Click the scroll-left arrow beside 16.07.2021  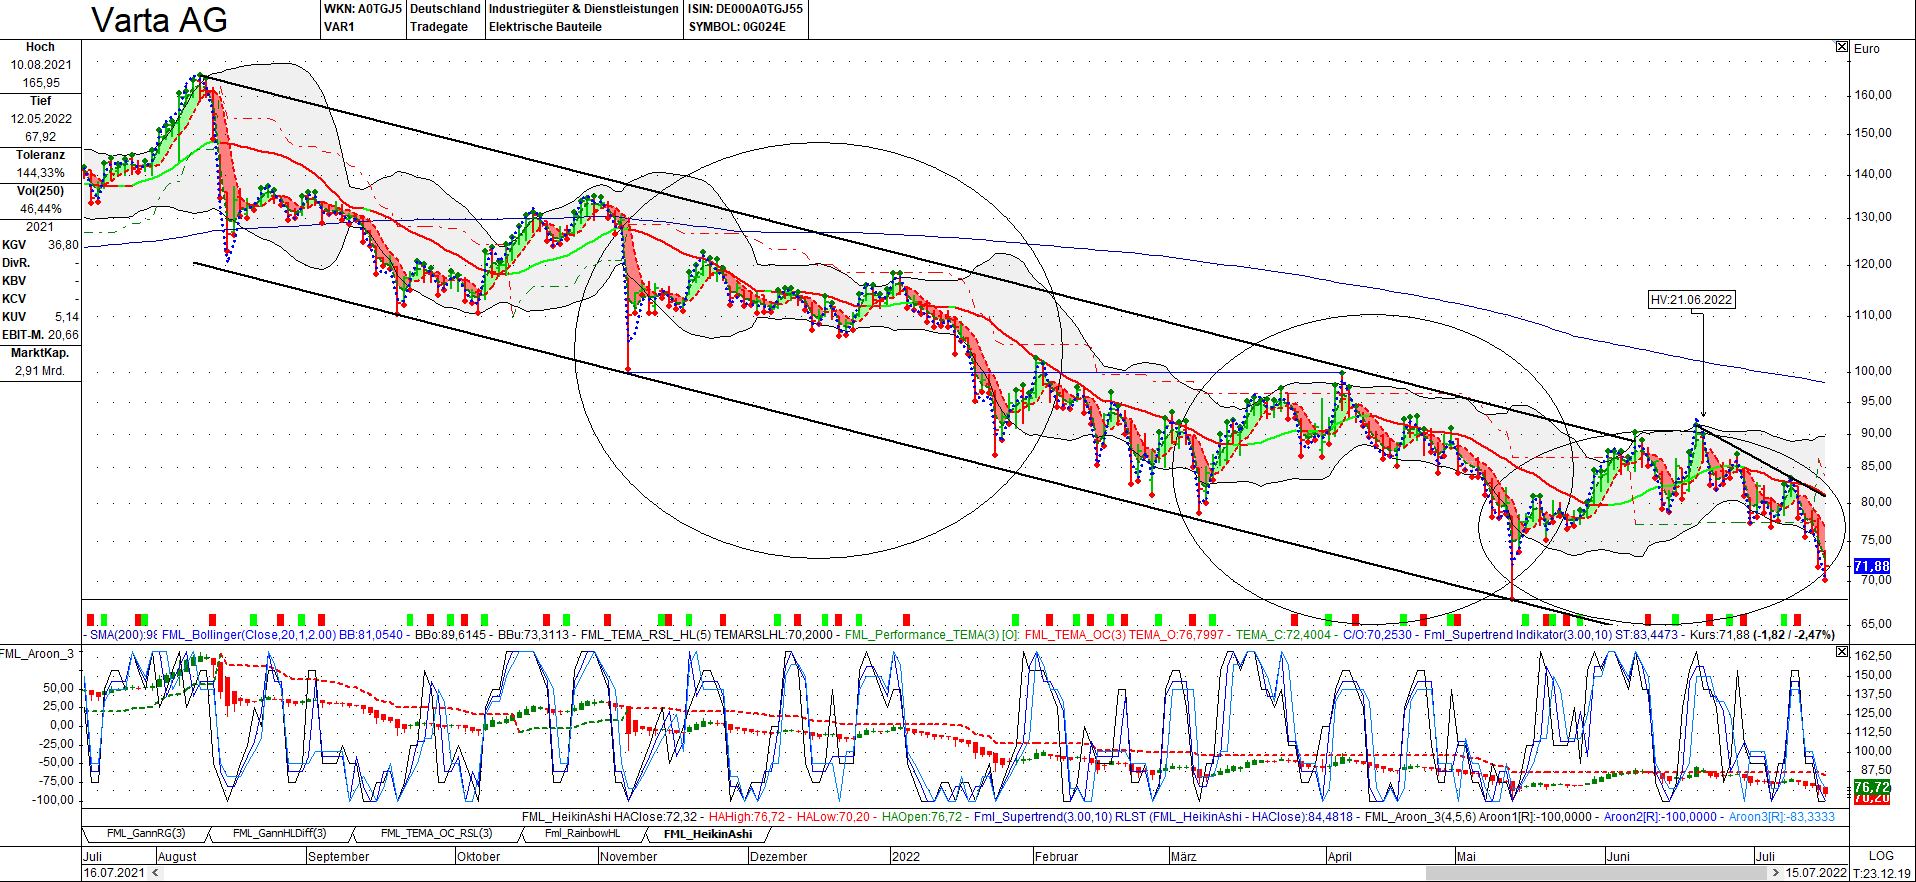[x=155, y=873]
